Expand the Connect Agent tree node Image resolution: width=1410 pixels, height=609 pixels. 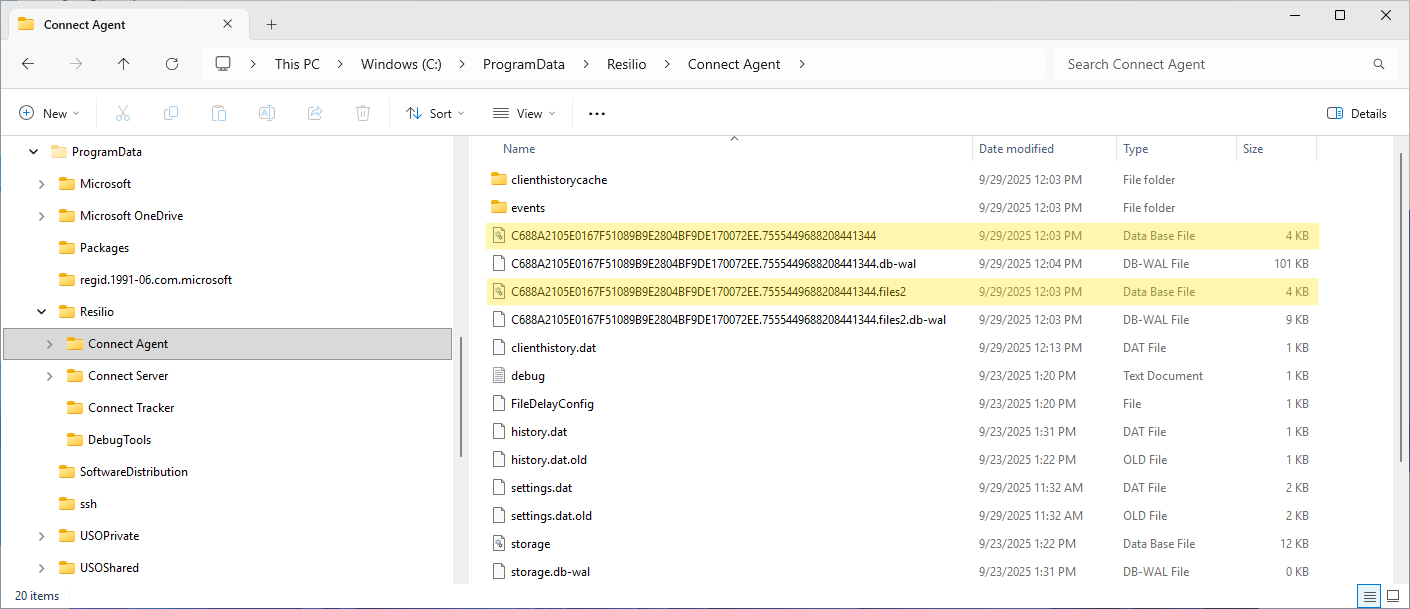point(49,344)
